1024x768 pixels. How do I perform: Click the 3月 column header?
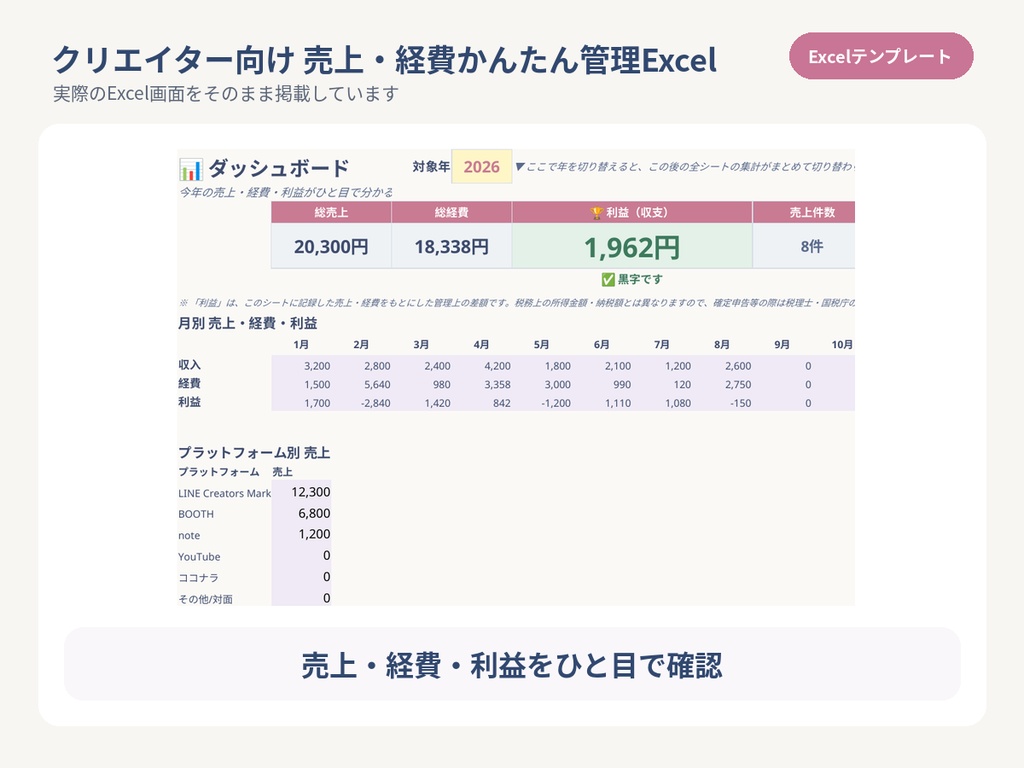pyautogui.click(x=421, y=344)
